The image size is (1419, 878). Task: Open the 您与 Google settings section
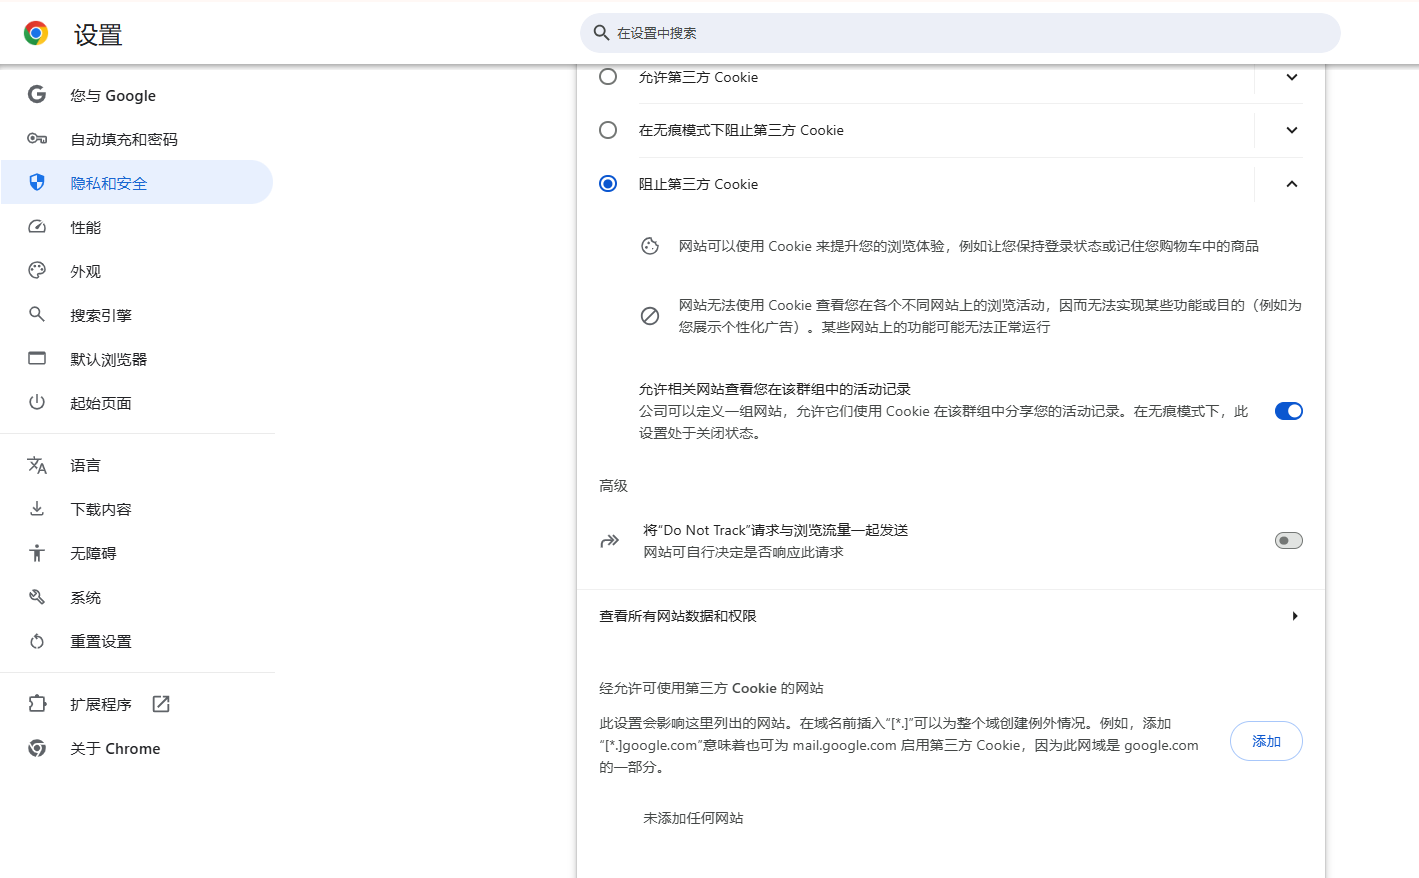[x=137, y=95]
